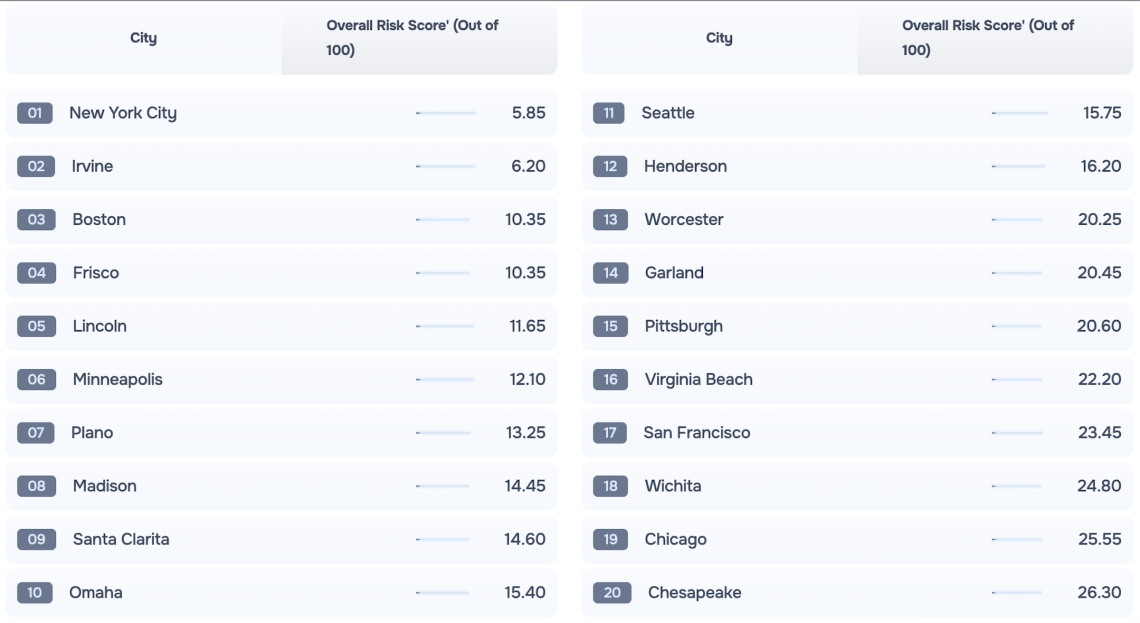1140x623 pixels.
Task: Click the risk score bar for Chicago
Action: coord(1017,540)
